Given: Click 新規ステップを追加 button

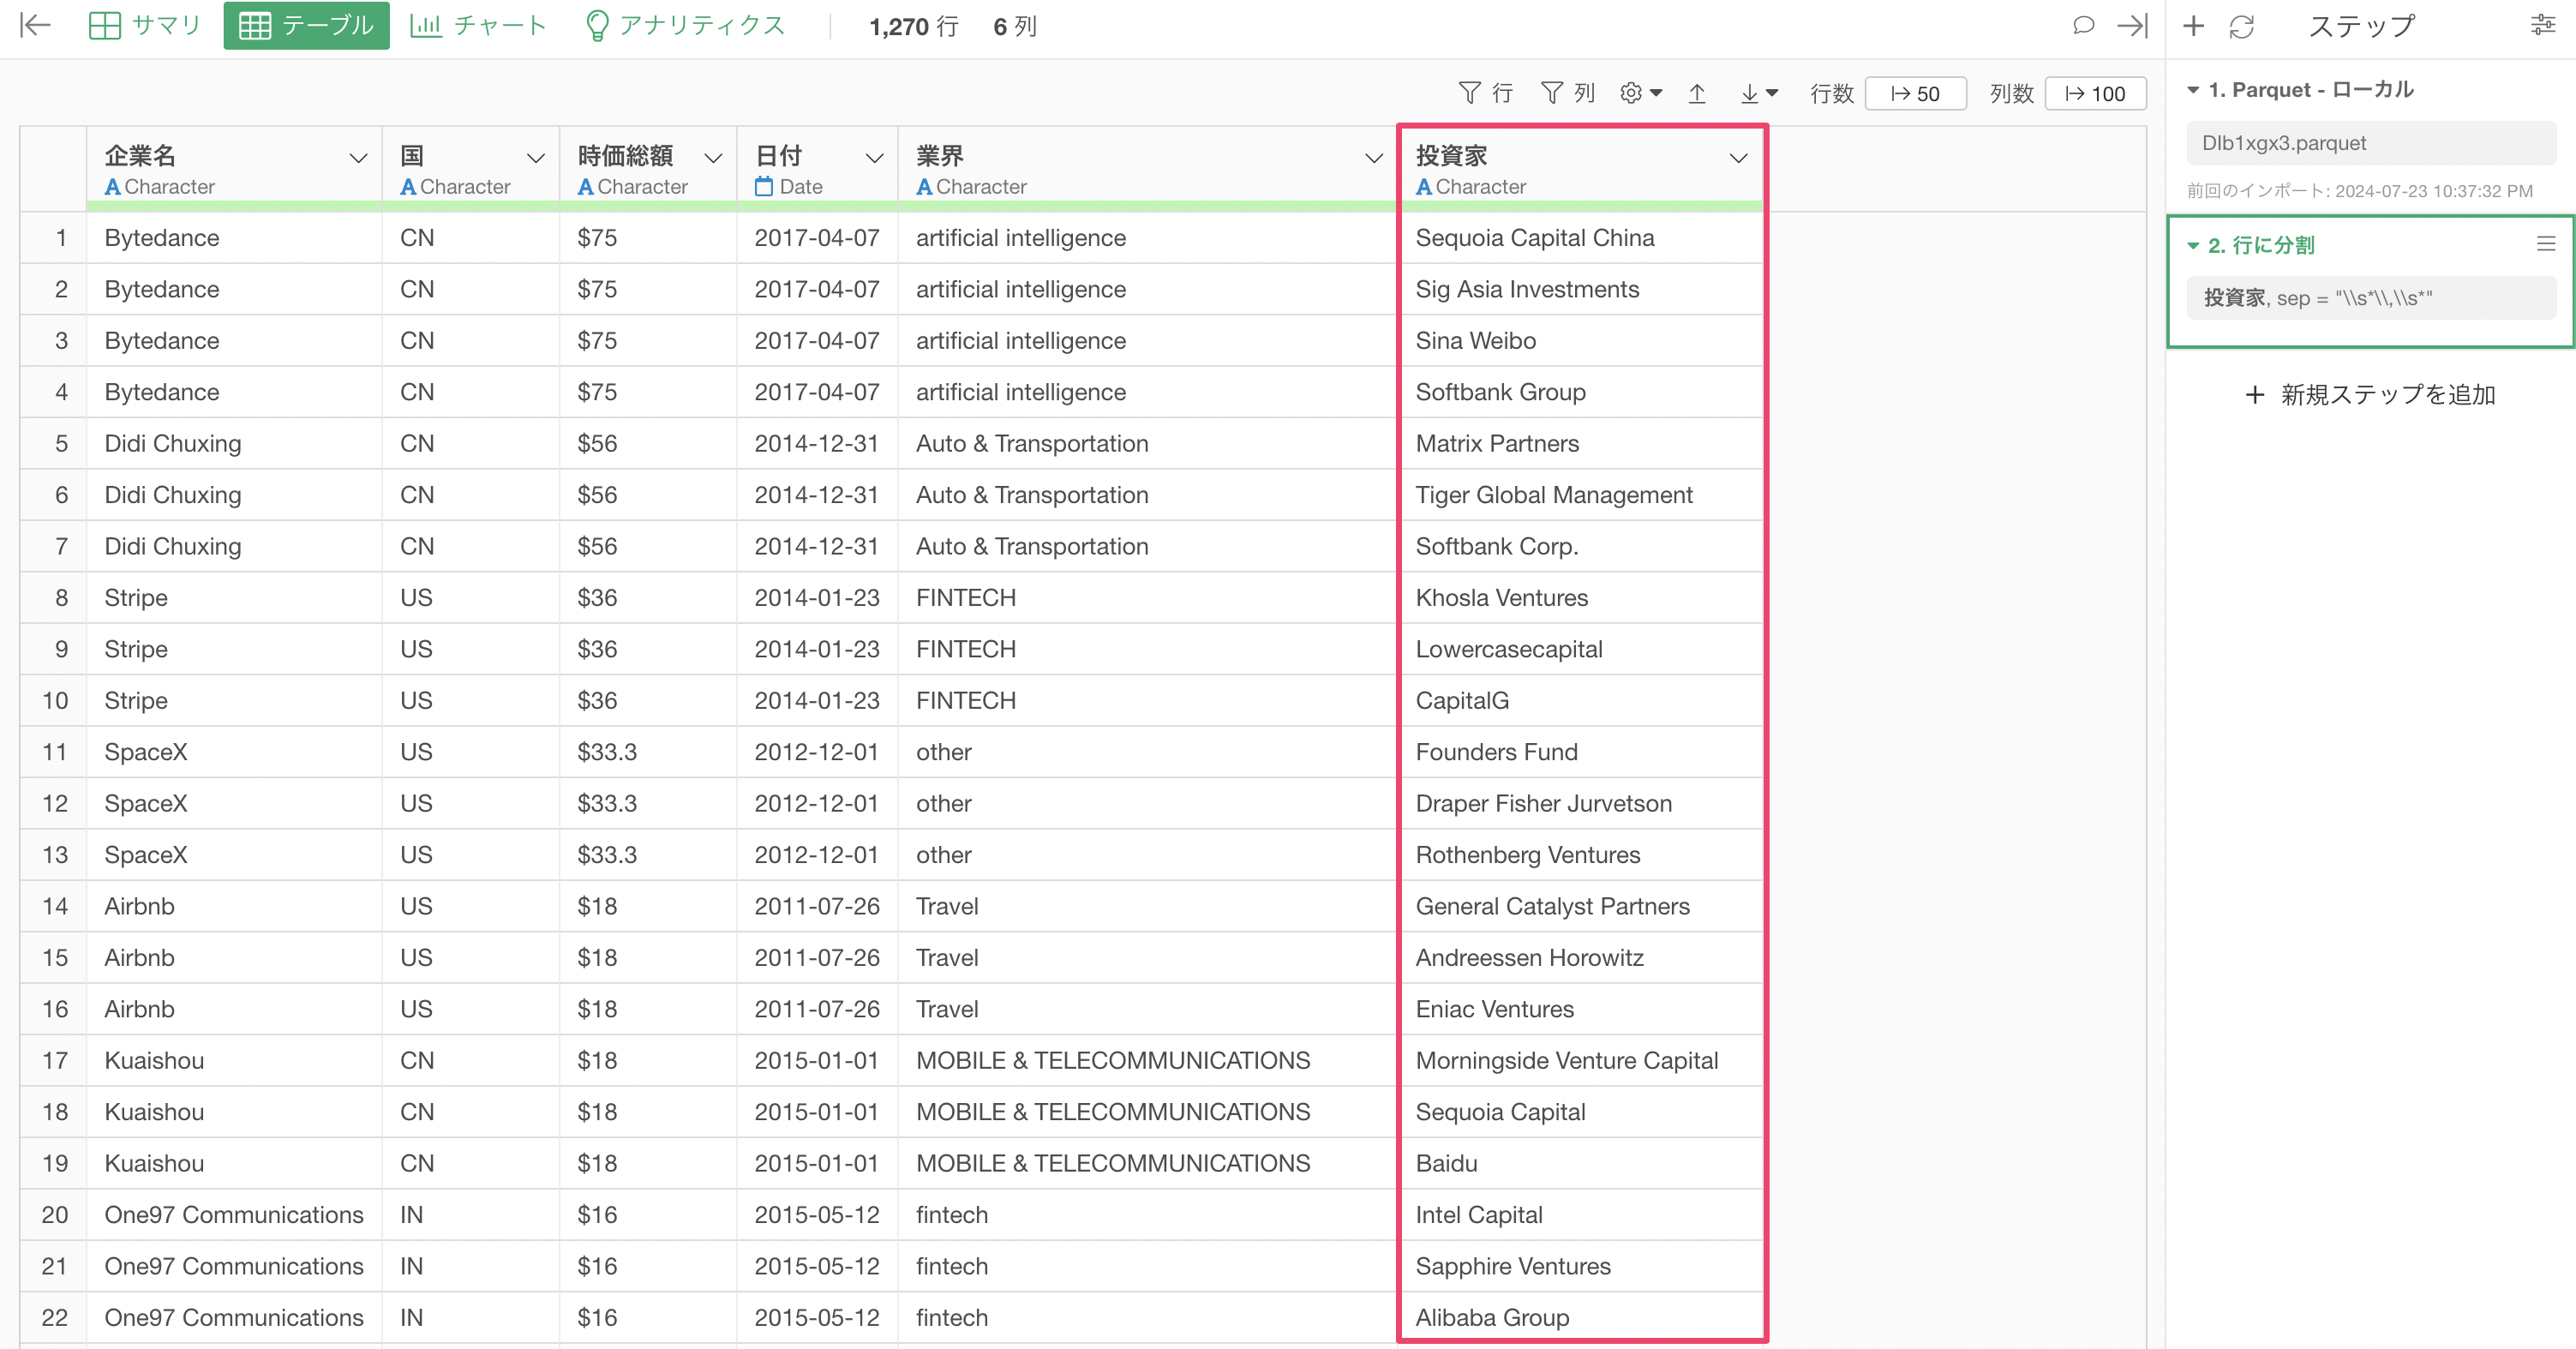Looking at the screenshot, I should click(x=2370, y=394).
